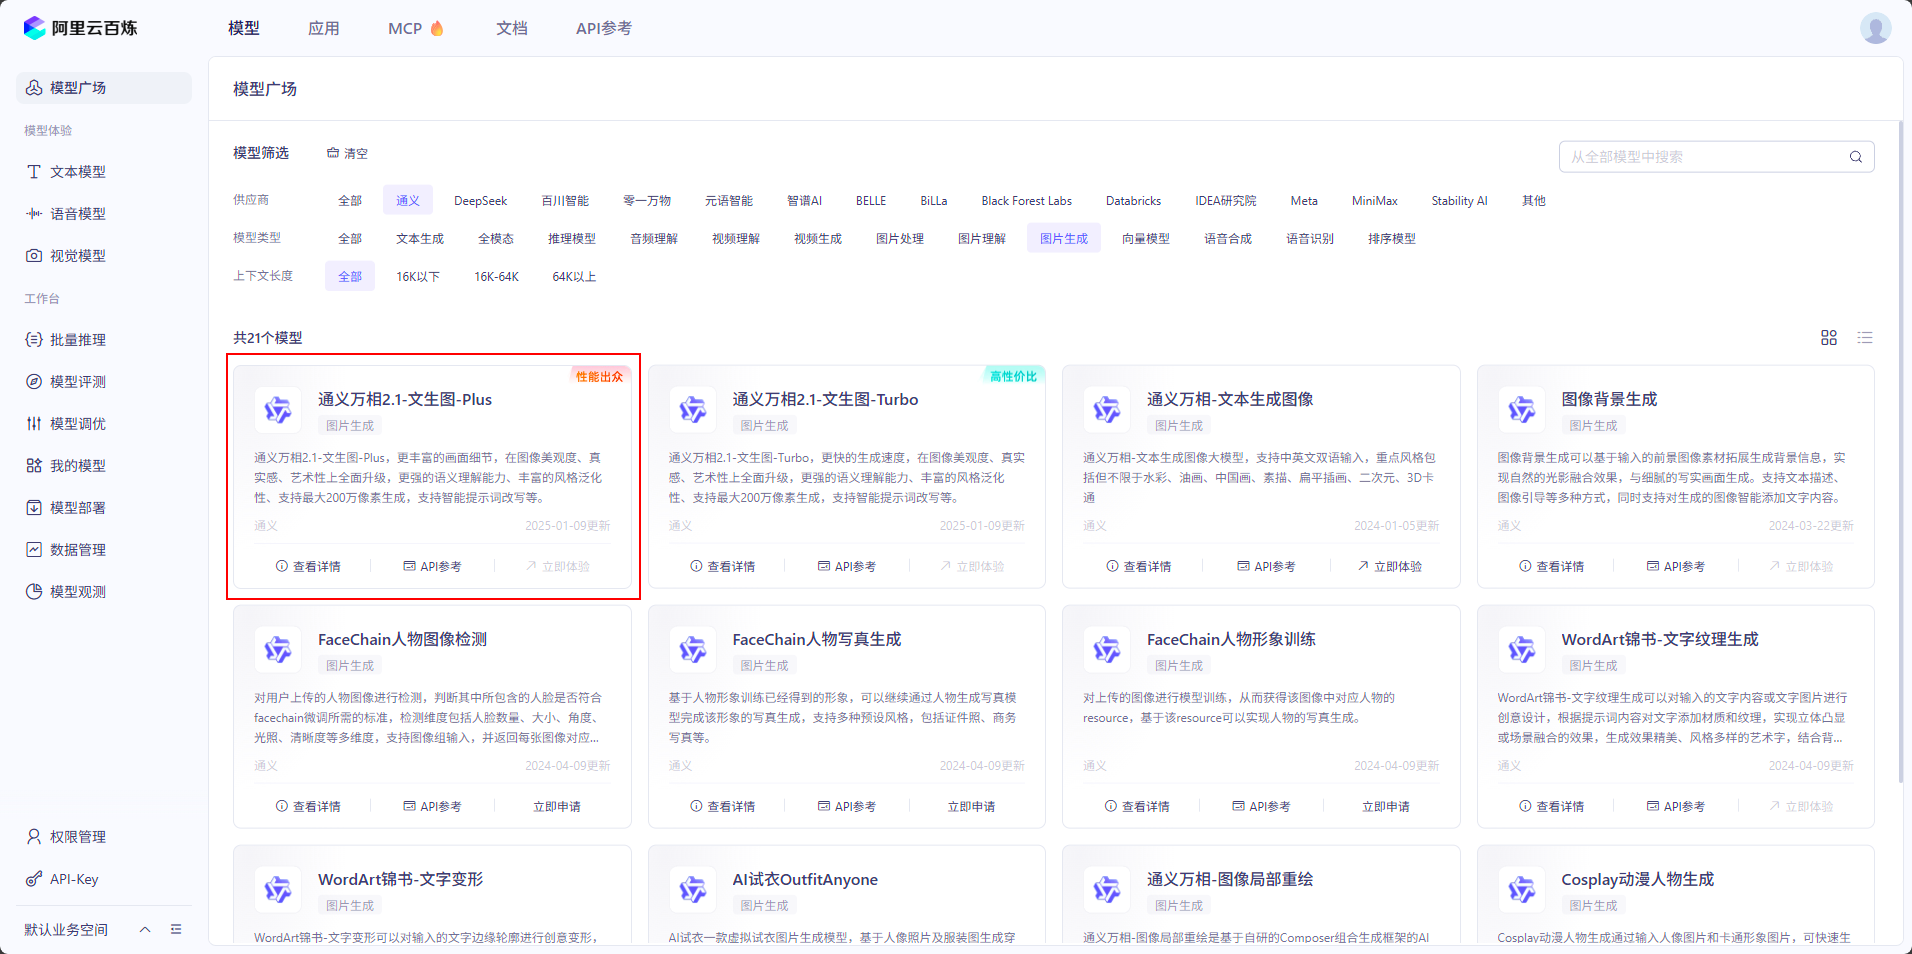Open API参考 for 图像背景生成
This screenshot has width=1912, height=954.
tap(1676, 567)
